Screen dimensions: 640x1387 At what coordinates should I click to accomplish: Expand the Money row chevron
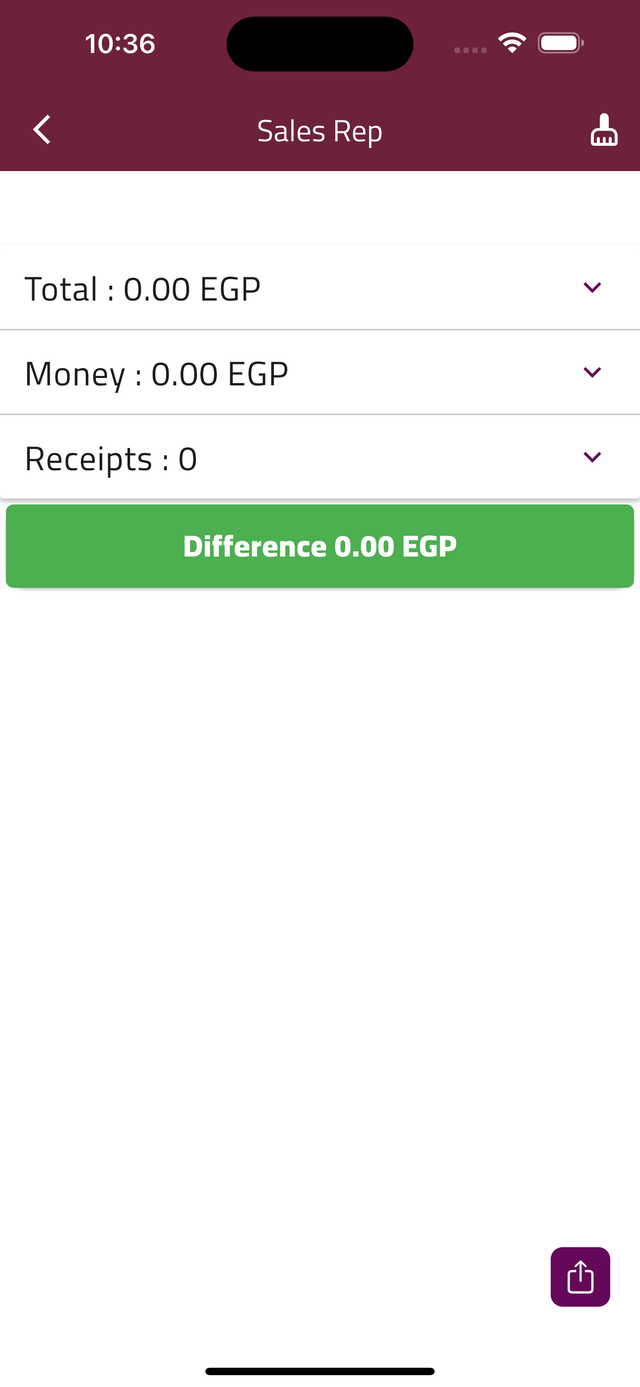[x=592, y=373]
